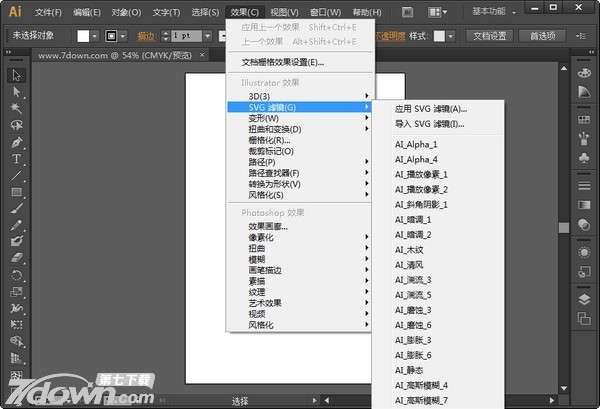The width and height of the screenshot is (600, 409).
Task: Activate the Lasso tool
Action: (16, 126)
